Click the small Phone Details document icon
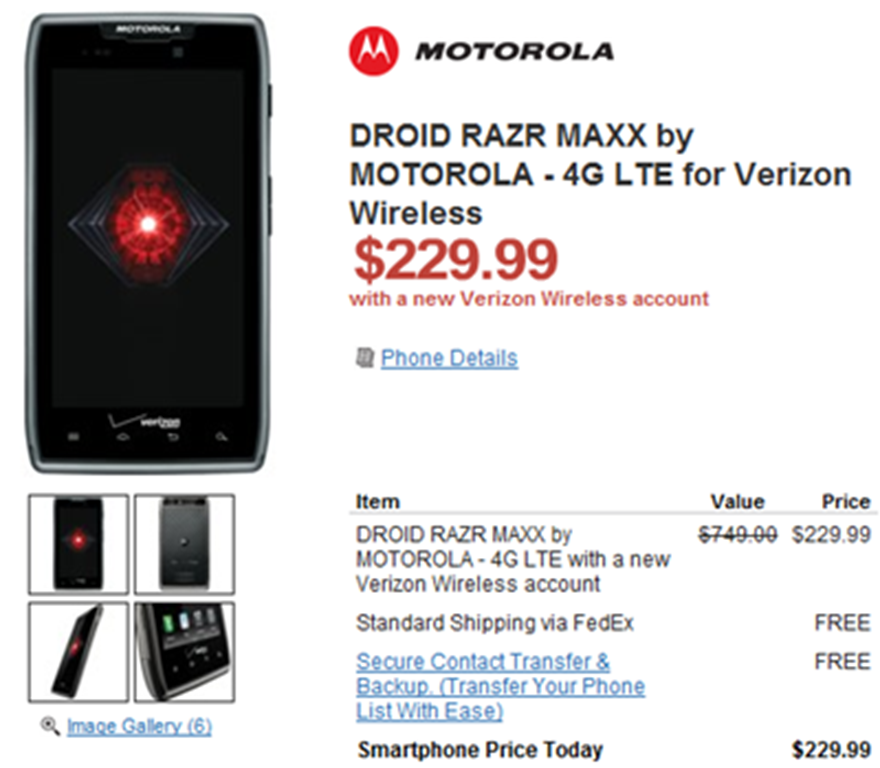This screenshot has height=768, width=880. click(365, 357)
